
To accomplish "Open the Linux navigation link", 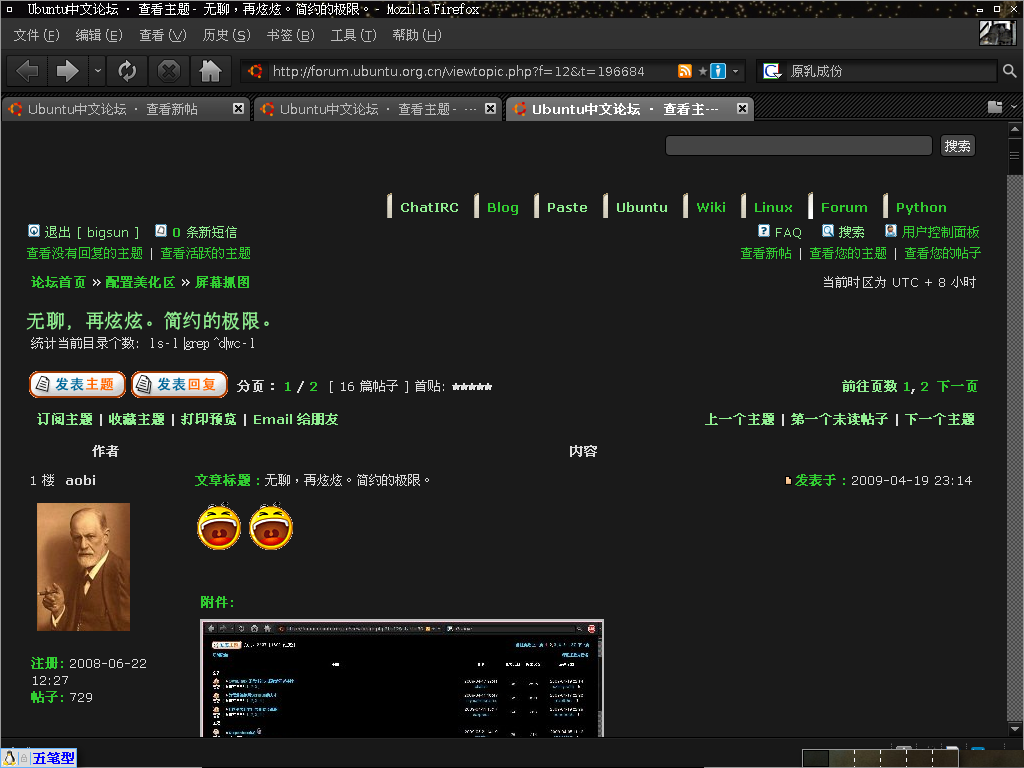I will [x=773, y=207].
